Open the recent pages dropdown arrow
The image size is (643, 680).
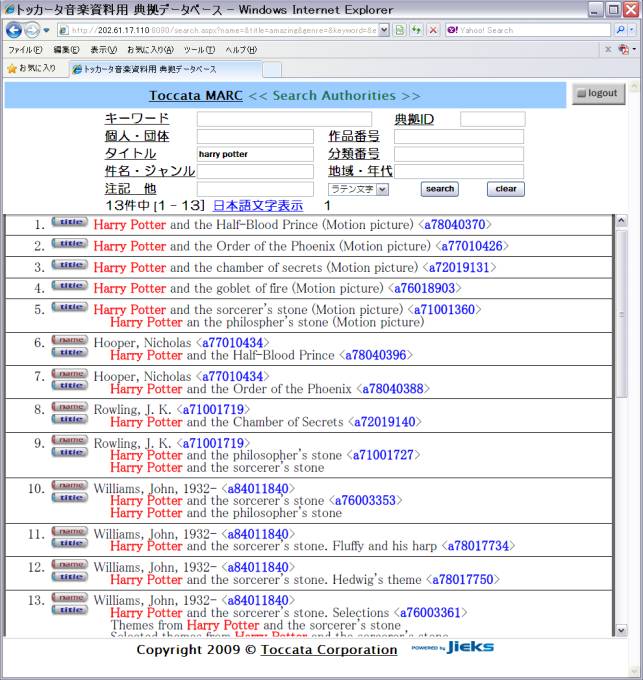[x=46, y=30]
